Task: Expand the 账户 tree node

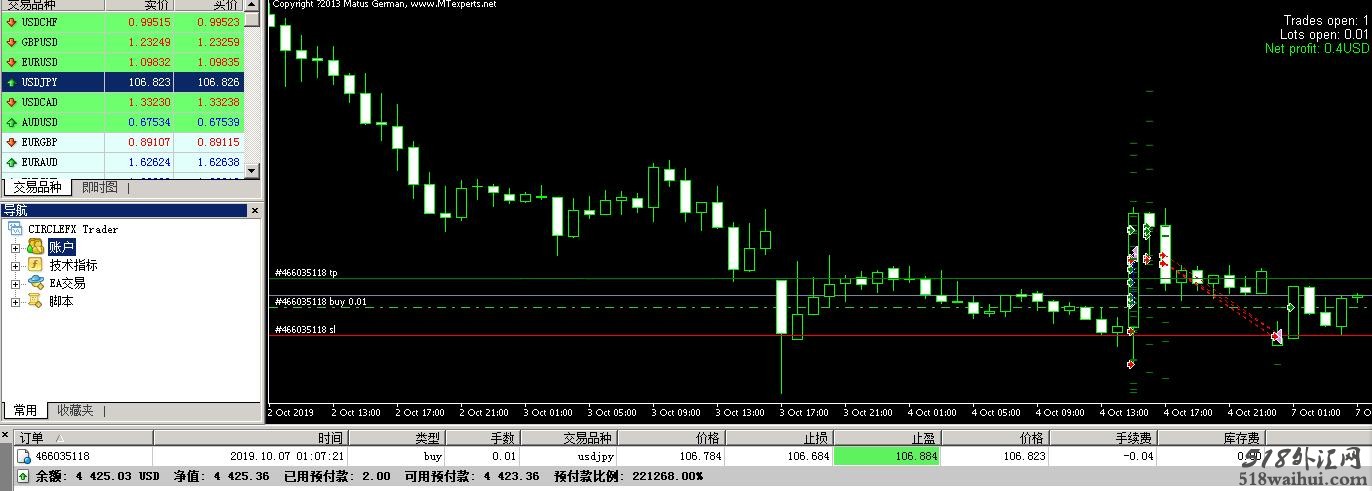Action: coord(15,247)
